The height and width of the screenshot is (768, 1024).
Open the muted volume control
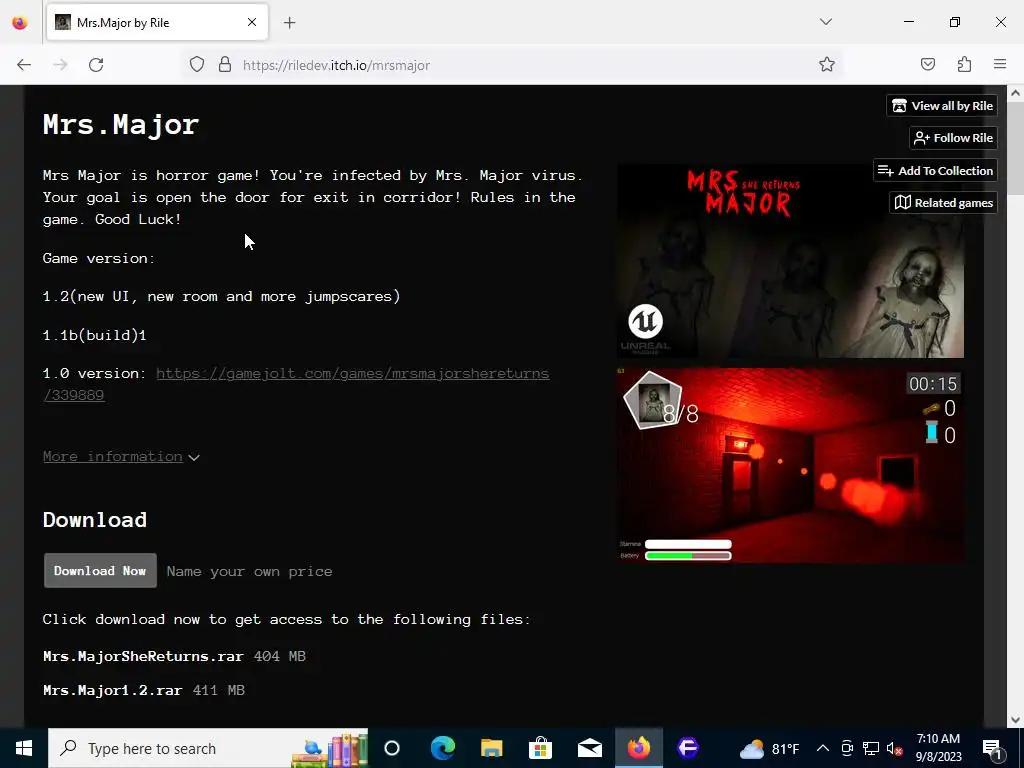coord(894,748)
